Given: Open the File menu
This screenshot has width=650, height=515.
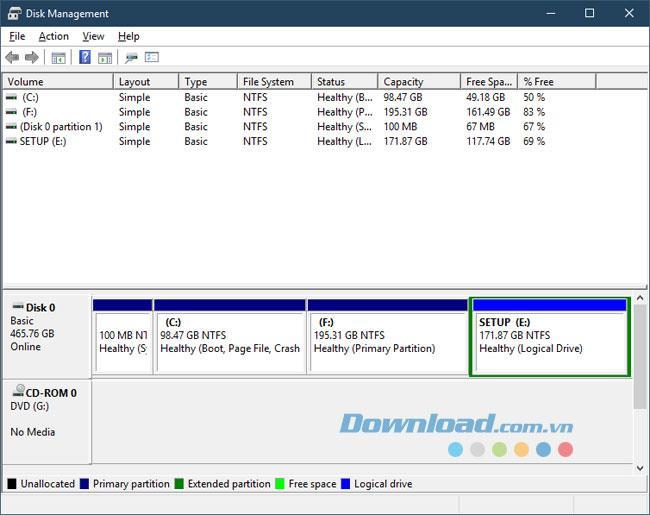Looking at the screenshot, I should pos(17,36).
